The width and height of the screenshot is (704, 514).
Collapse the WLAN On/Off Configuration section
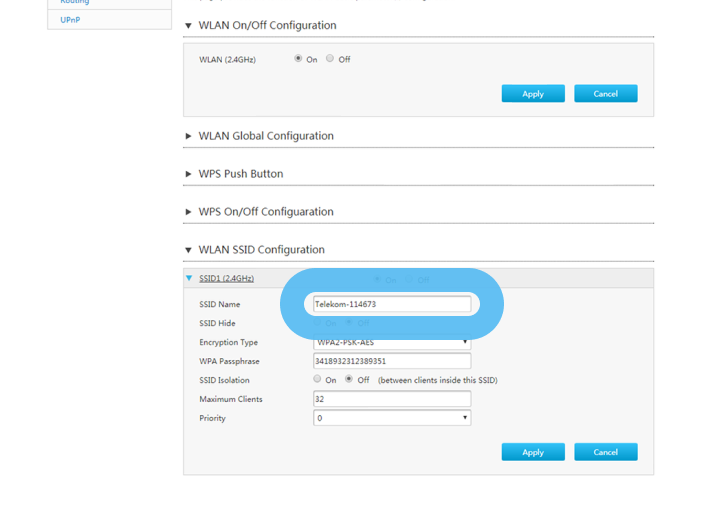pyautogui.click(x=189, y=25)
